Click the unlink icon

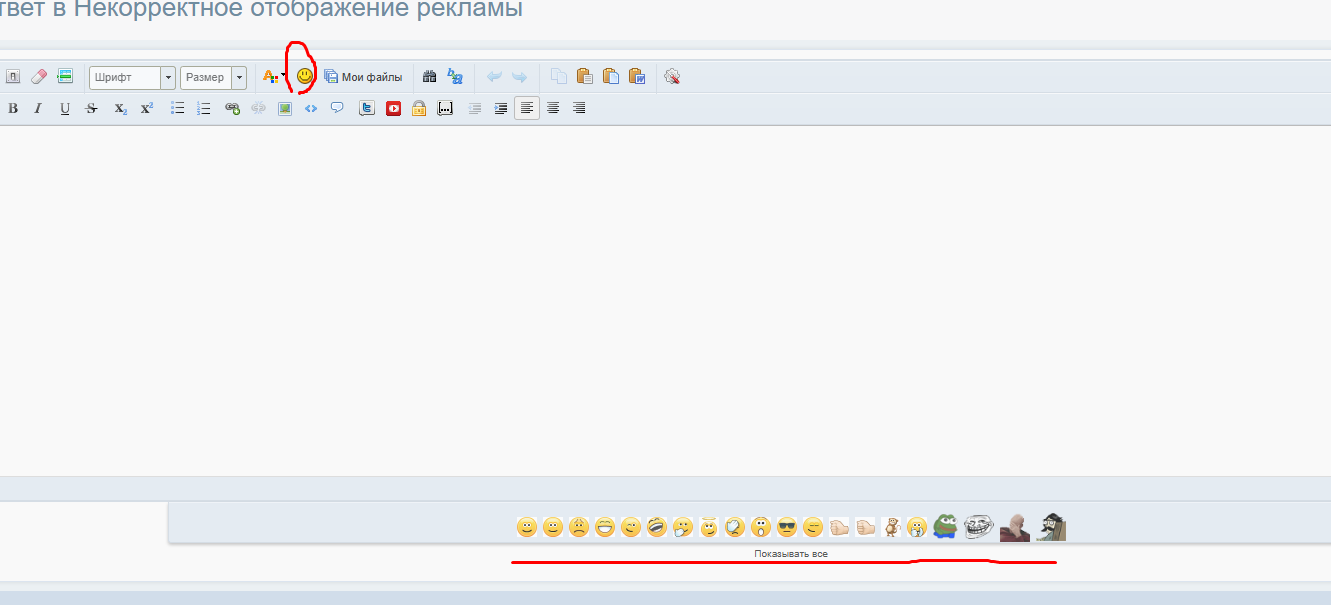[x=259, y=108]
